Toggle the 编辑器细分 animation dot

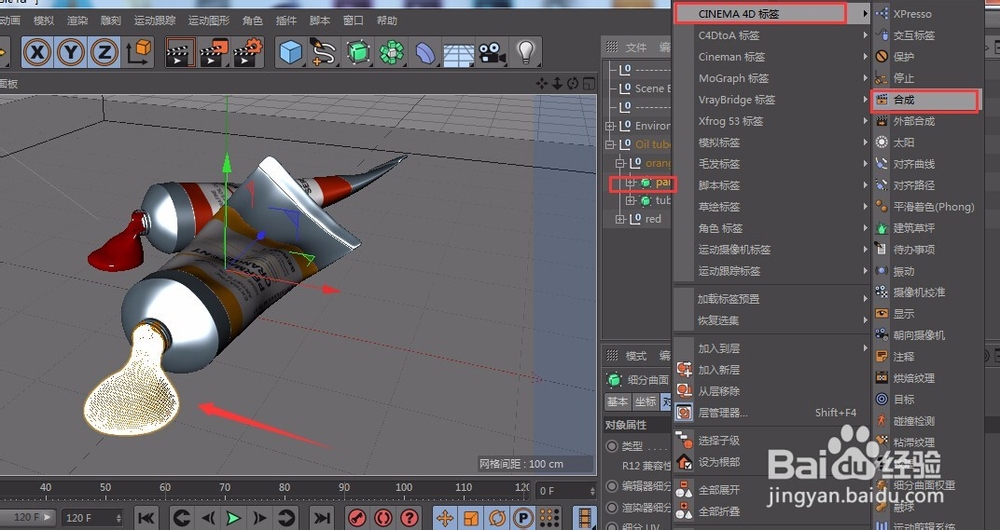[612, 487]
